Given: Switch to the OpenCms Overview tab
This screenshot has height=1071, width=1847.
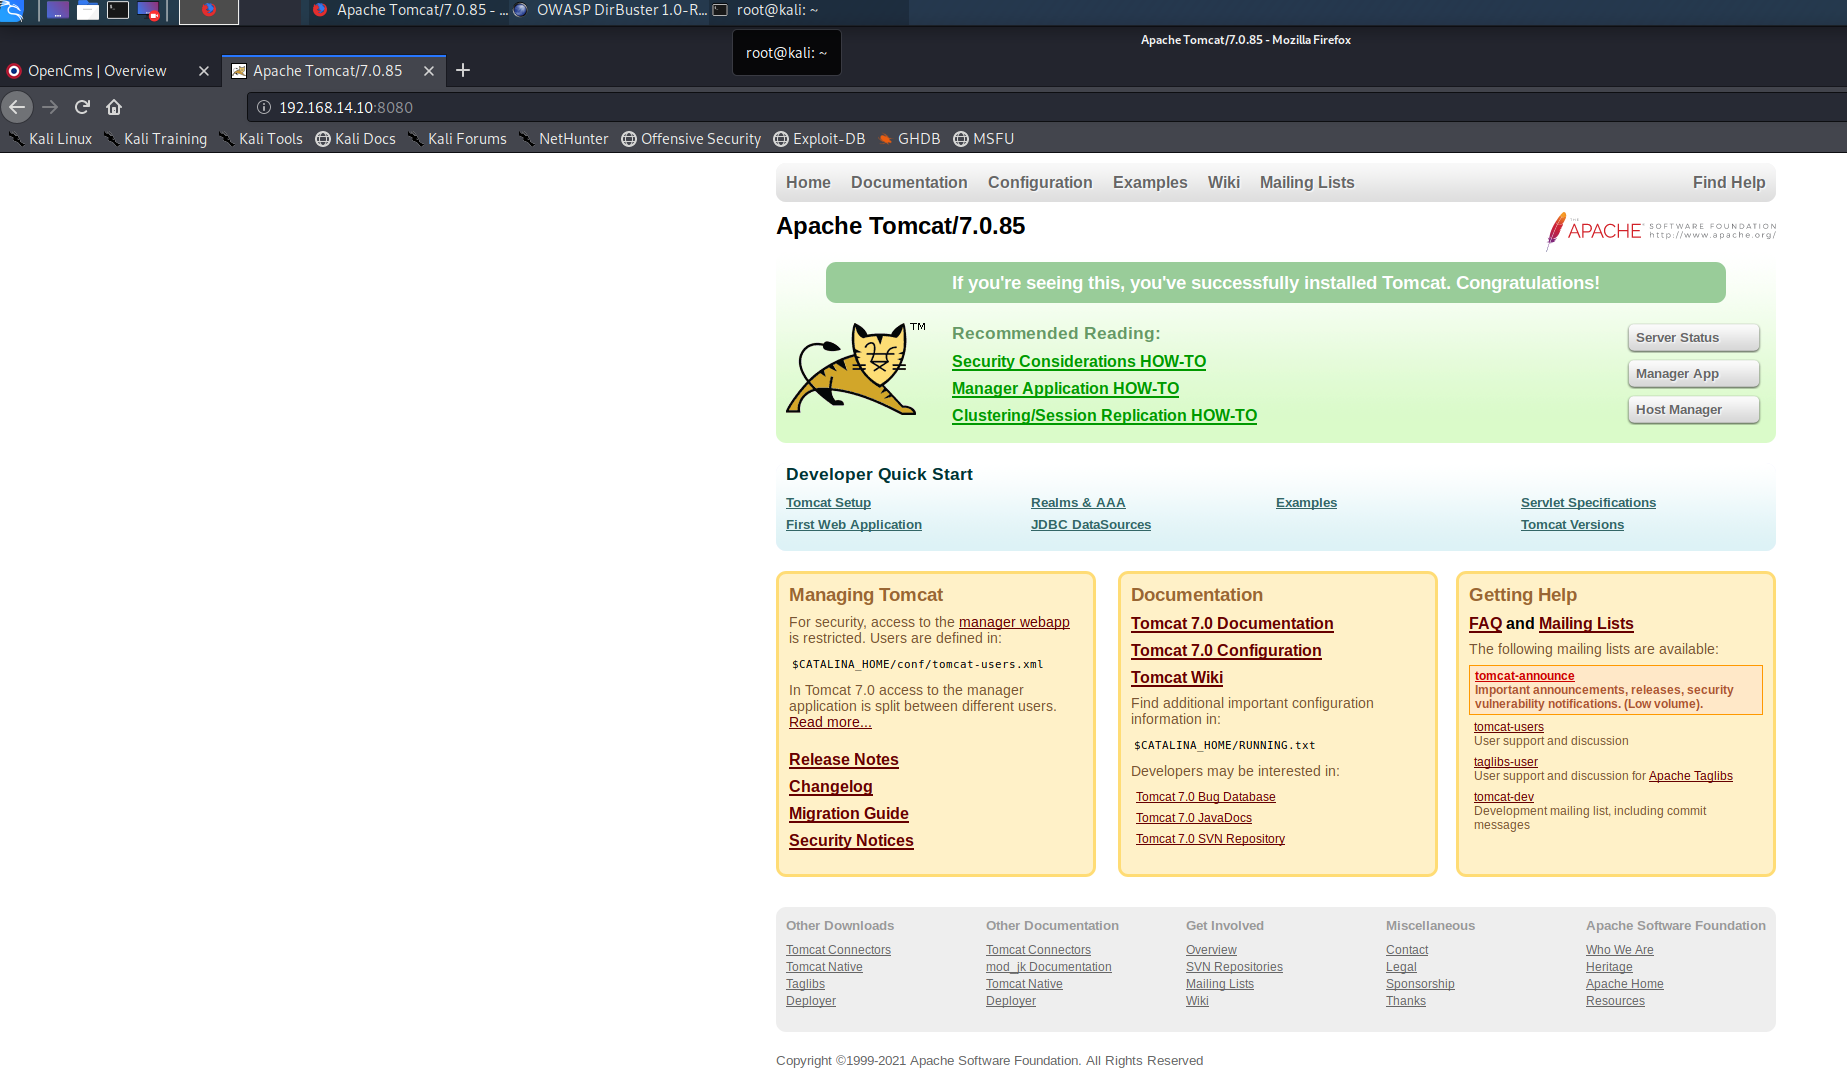Looking at the screenshot, I should pyautogui.click(x=97, y=71).
